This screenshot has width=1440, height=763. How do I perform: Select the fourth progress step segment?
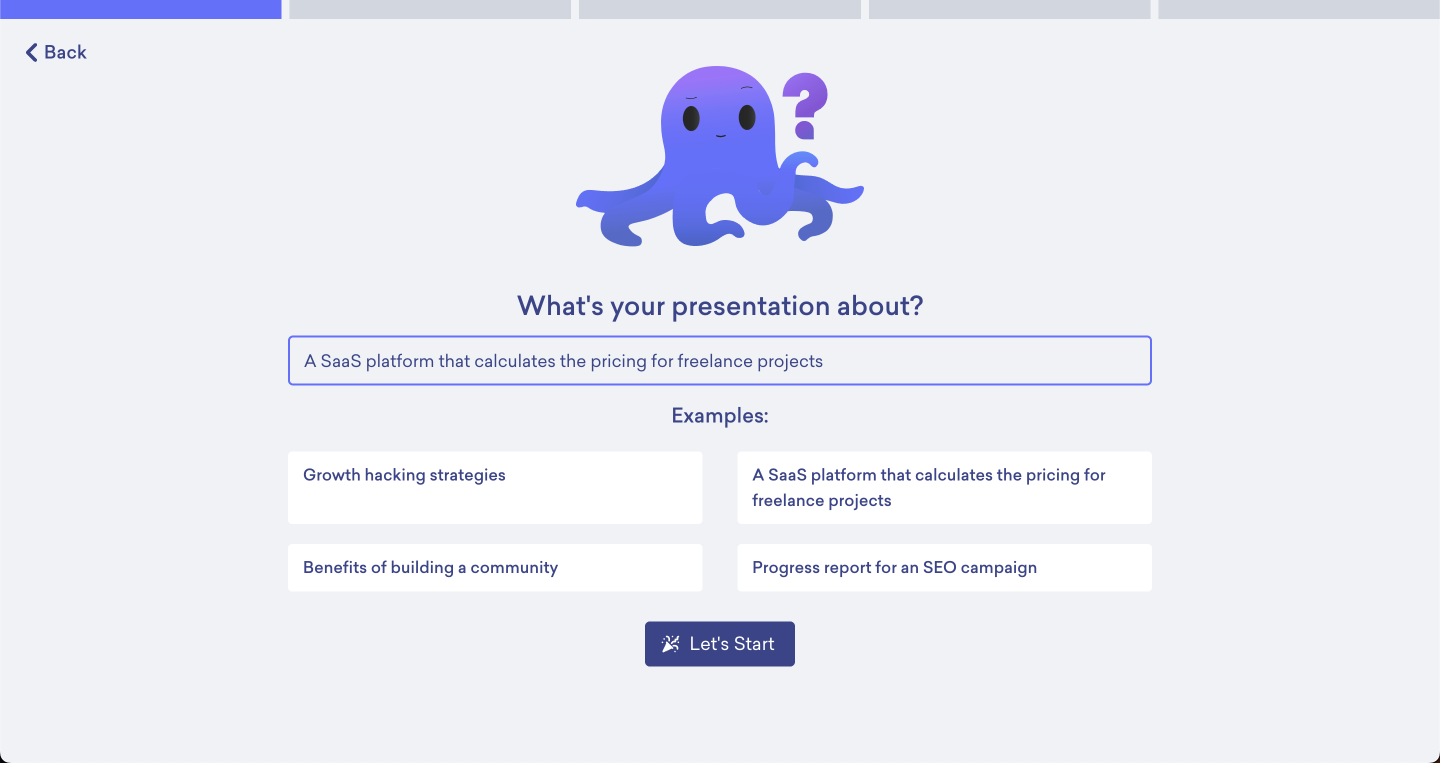[1009, 9]
